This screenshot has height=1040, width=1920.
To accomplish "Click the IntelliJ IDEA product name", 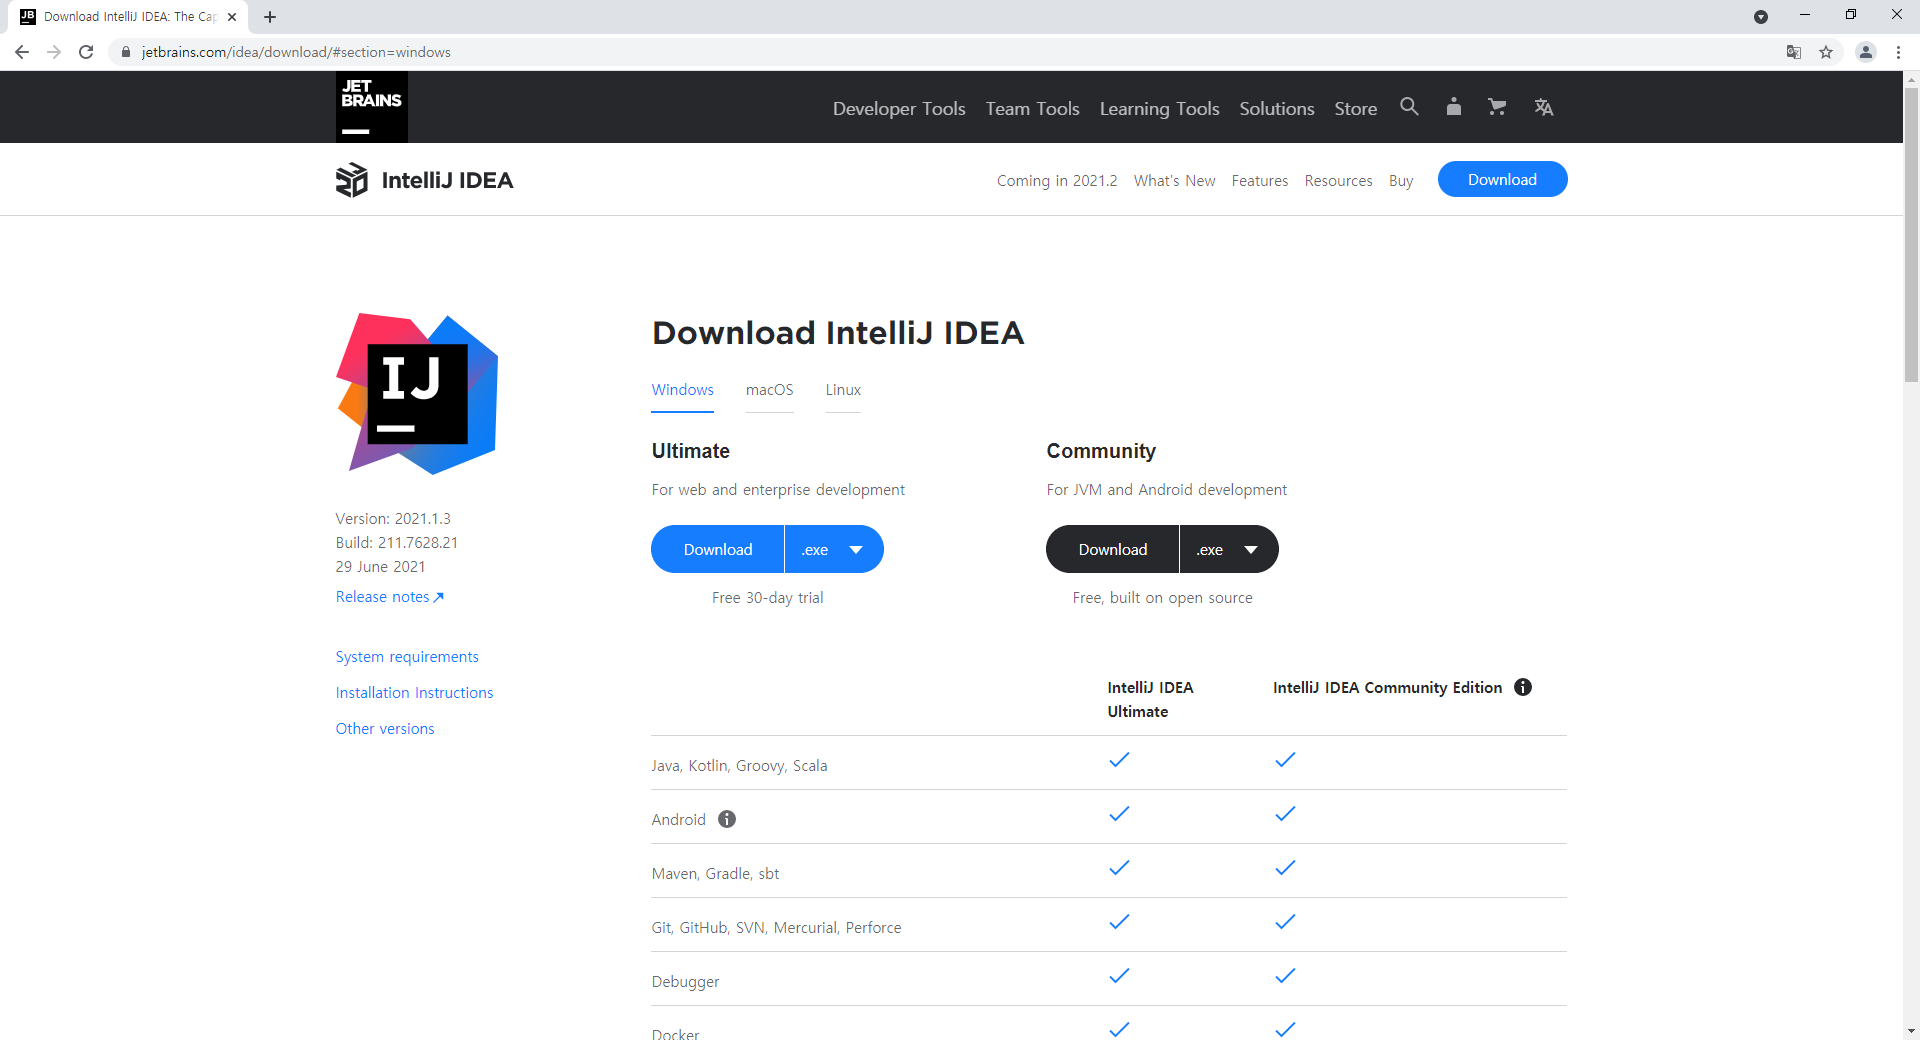I will [447, 180].
